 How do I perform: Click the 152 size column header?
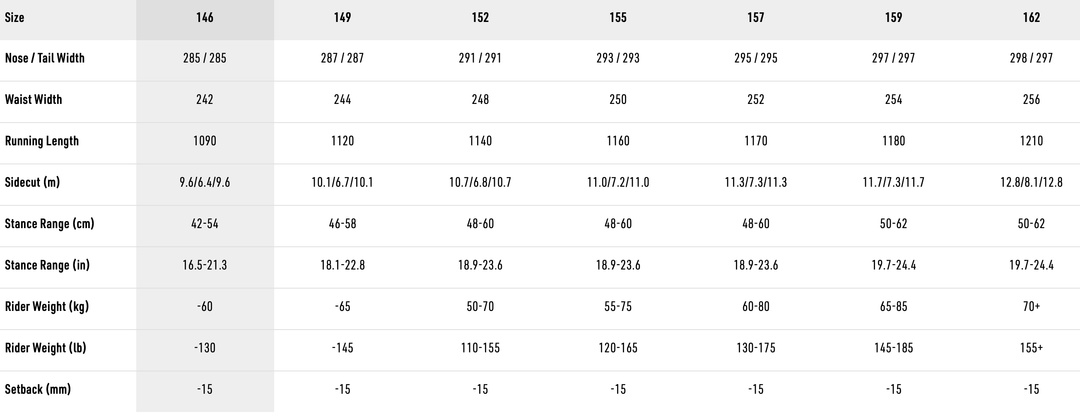click(x=480, y=18)
